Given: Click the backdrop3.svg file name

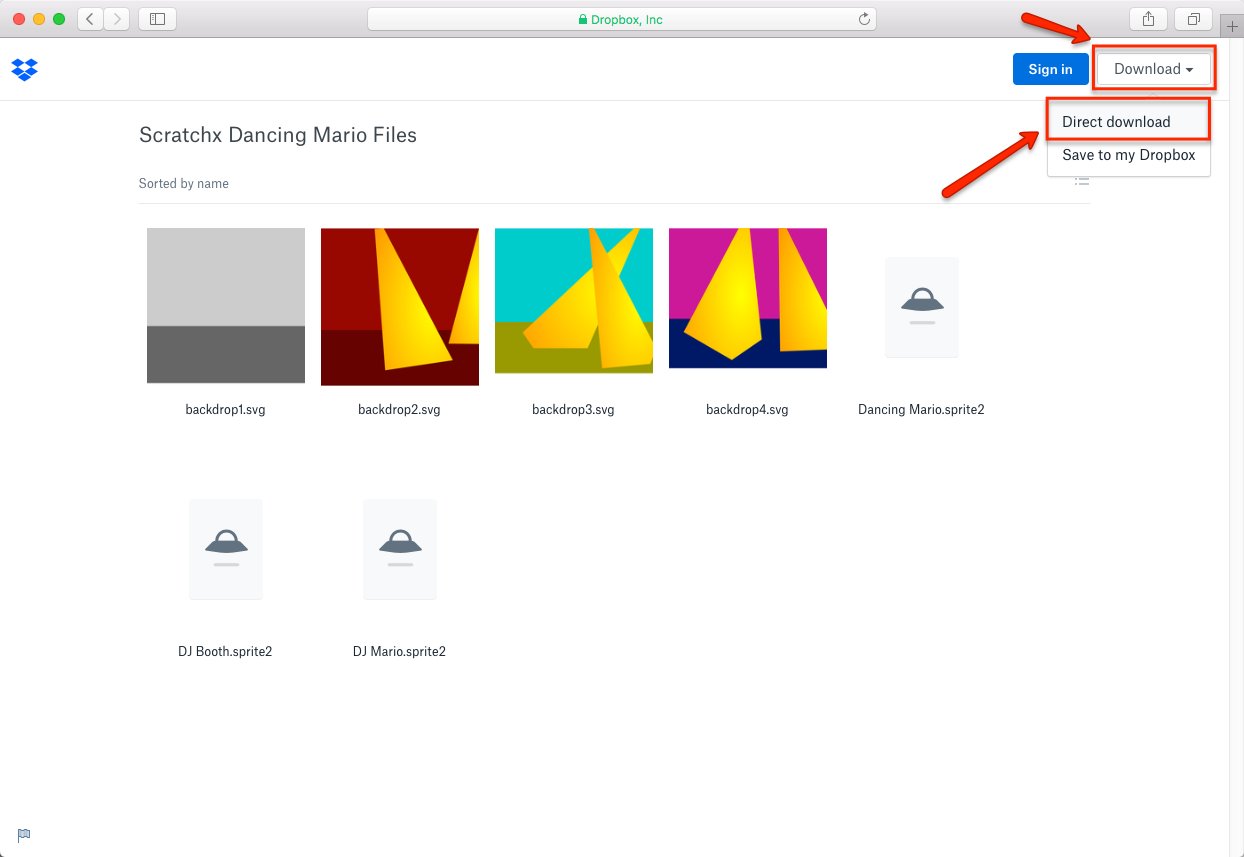Looking at the screenshot, I should click(x=573, y=409).
